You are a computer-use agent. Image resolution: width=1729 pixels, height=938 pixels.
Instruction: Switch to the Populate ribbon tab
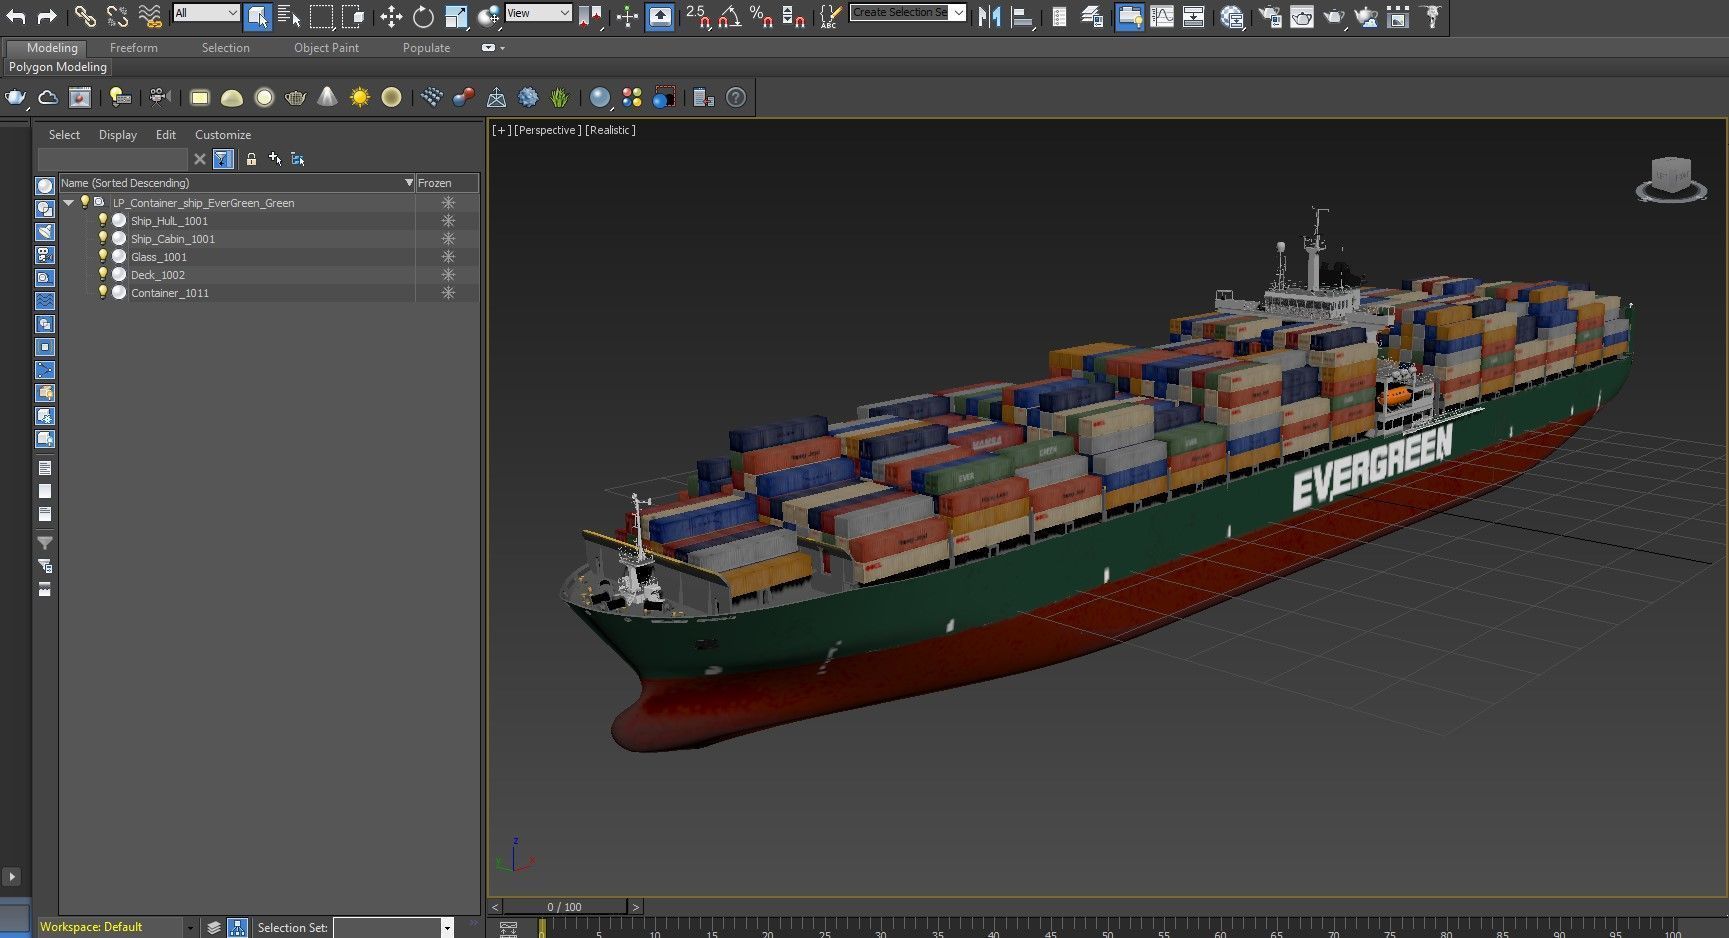(x=426, y=48)
